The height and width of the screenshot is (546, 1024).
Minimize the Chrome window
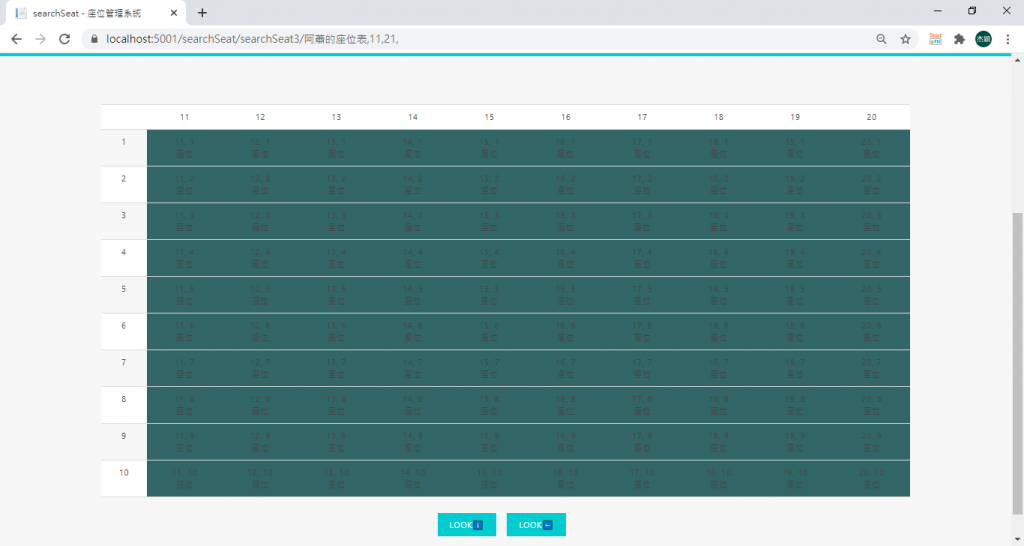[937, 10]
